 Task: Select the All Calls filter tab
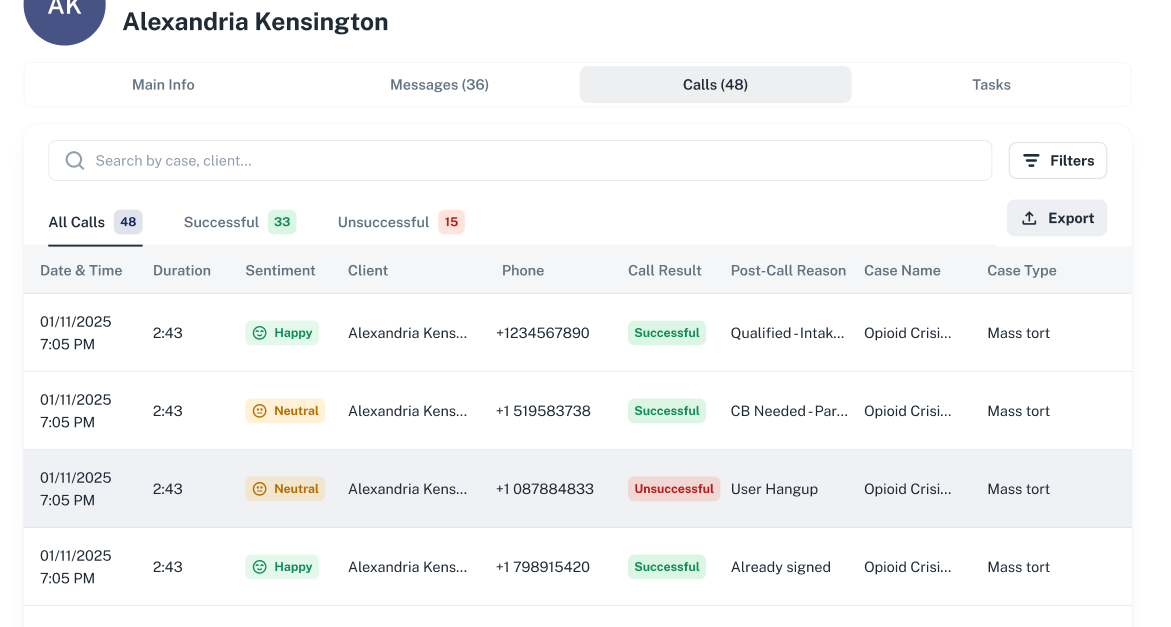tap(76, 222)
